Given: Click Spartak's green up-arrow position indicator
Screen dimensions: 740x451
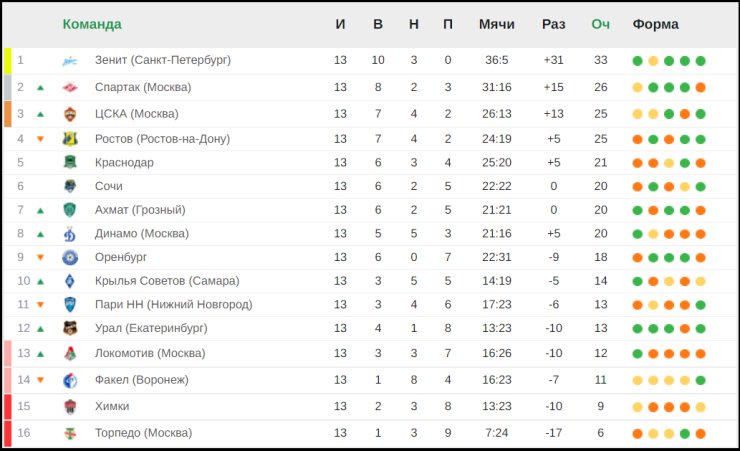Looking at the screenshot, I should tap(41, 88).
